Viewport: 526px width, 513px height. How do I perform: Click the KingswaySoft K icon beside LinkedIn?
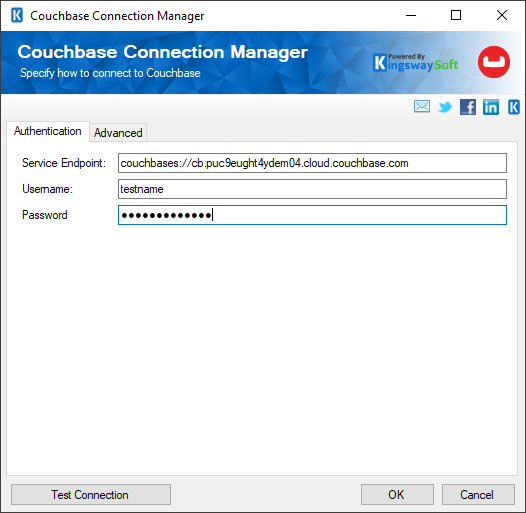(514, 107)
